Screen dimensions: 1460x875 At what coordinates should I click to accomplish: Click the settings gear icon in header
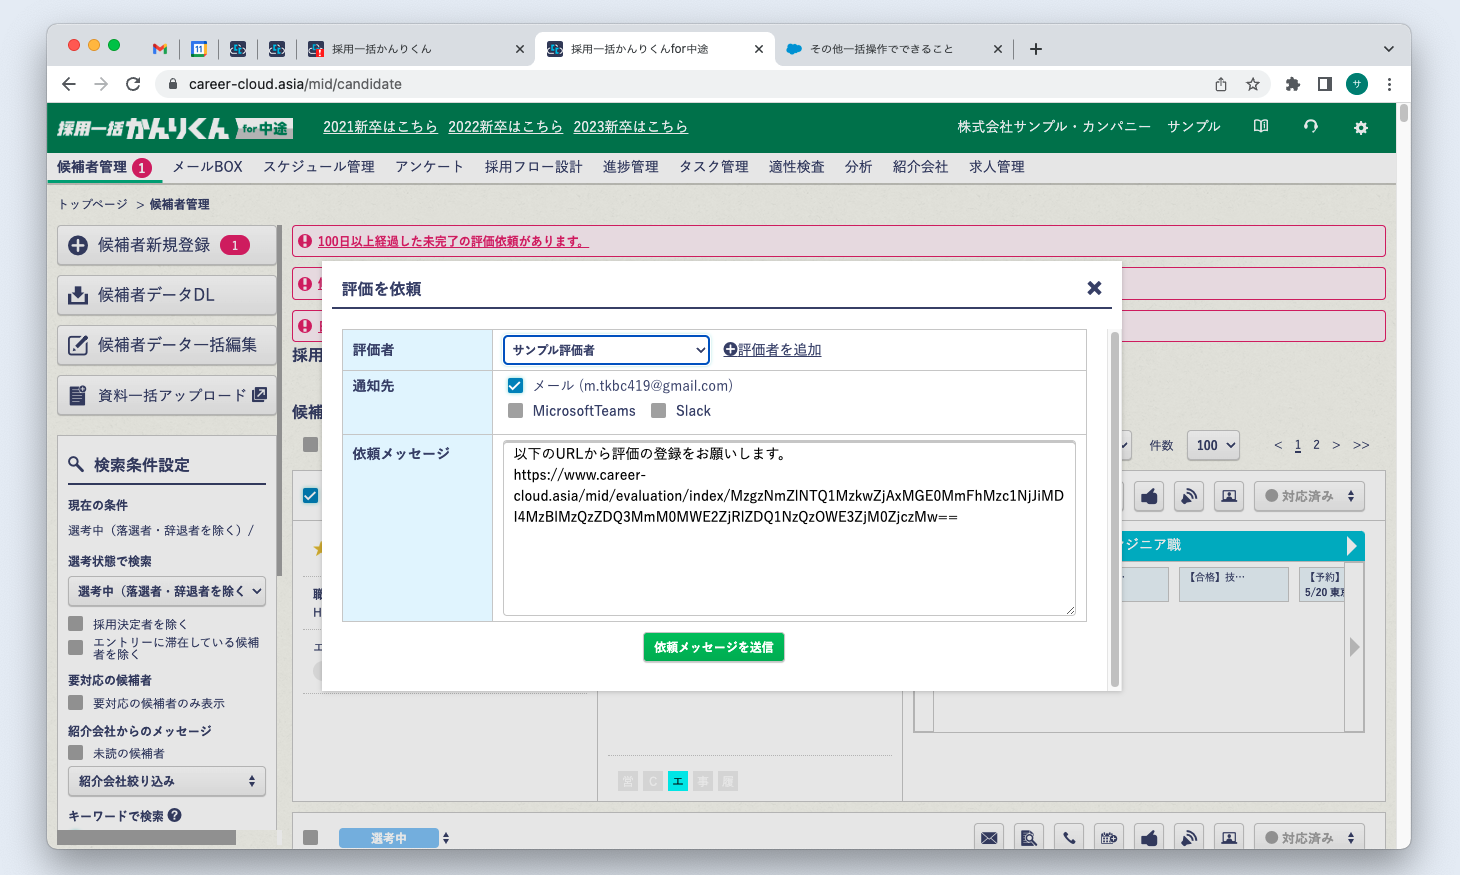tap(1360, 127)
